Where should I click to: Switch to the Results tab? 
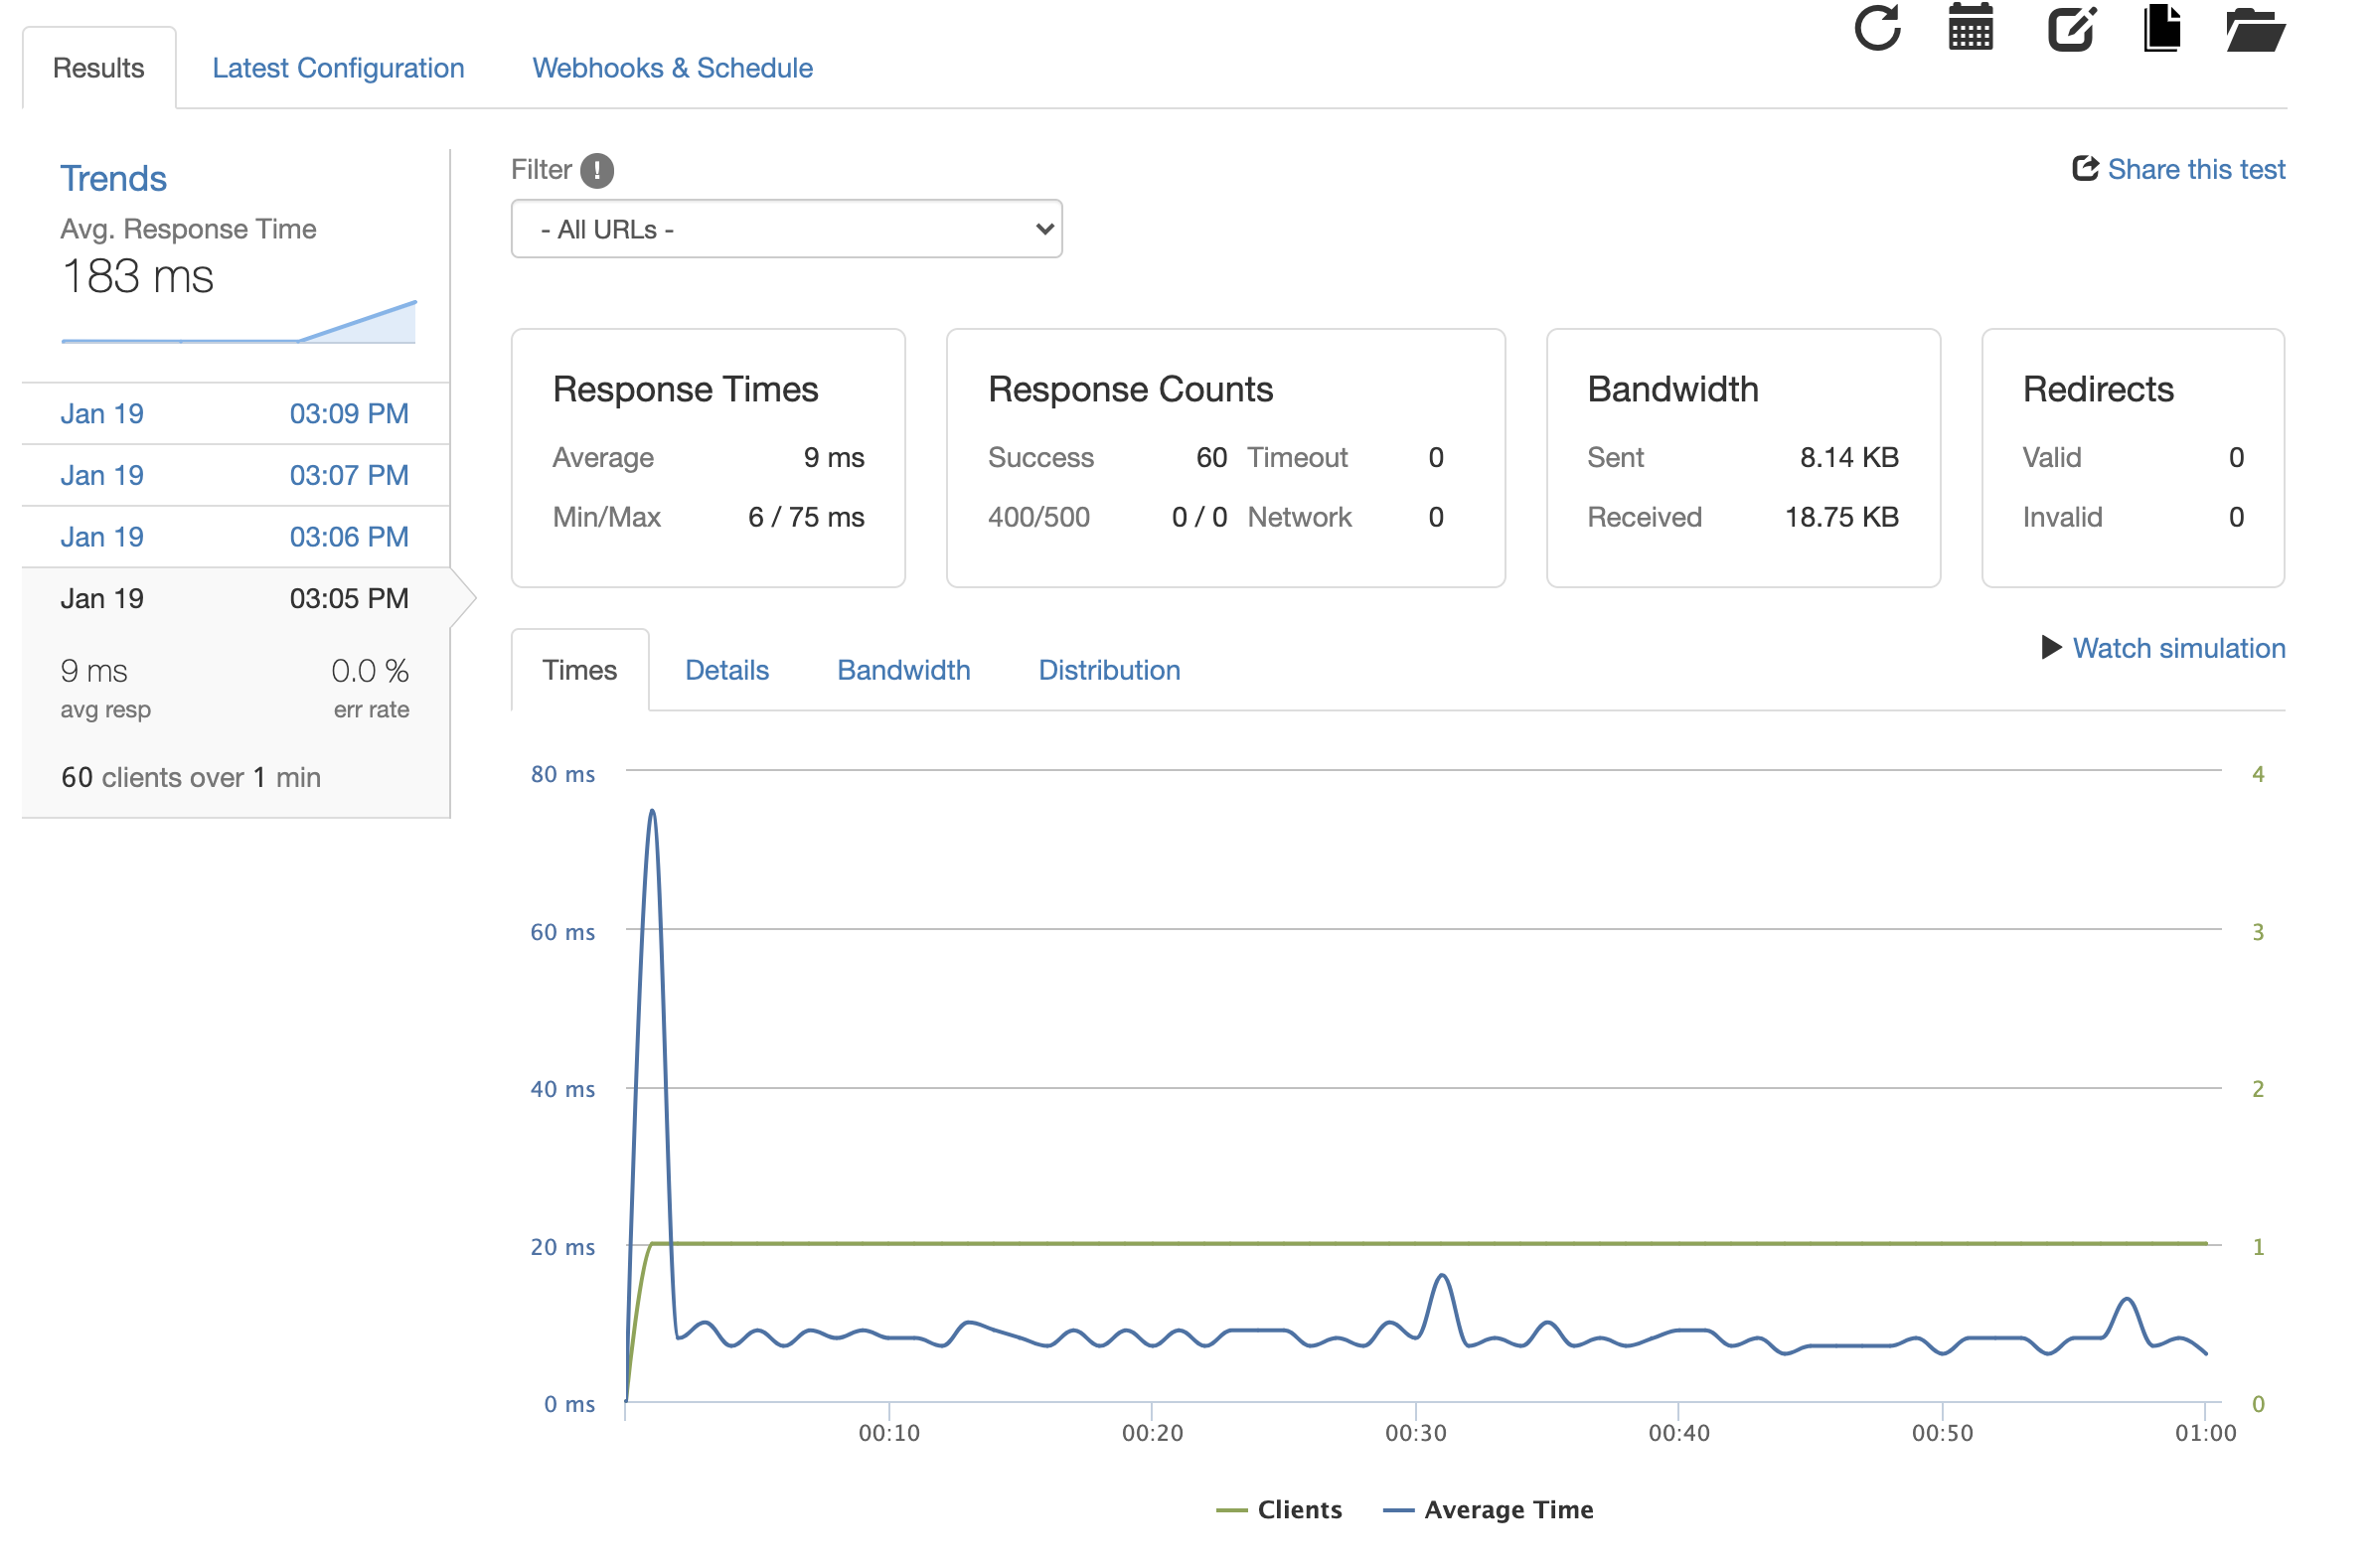pos(99,68)
